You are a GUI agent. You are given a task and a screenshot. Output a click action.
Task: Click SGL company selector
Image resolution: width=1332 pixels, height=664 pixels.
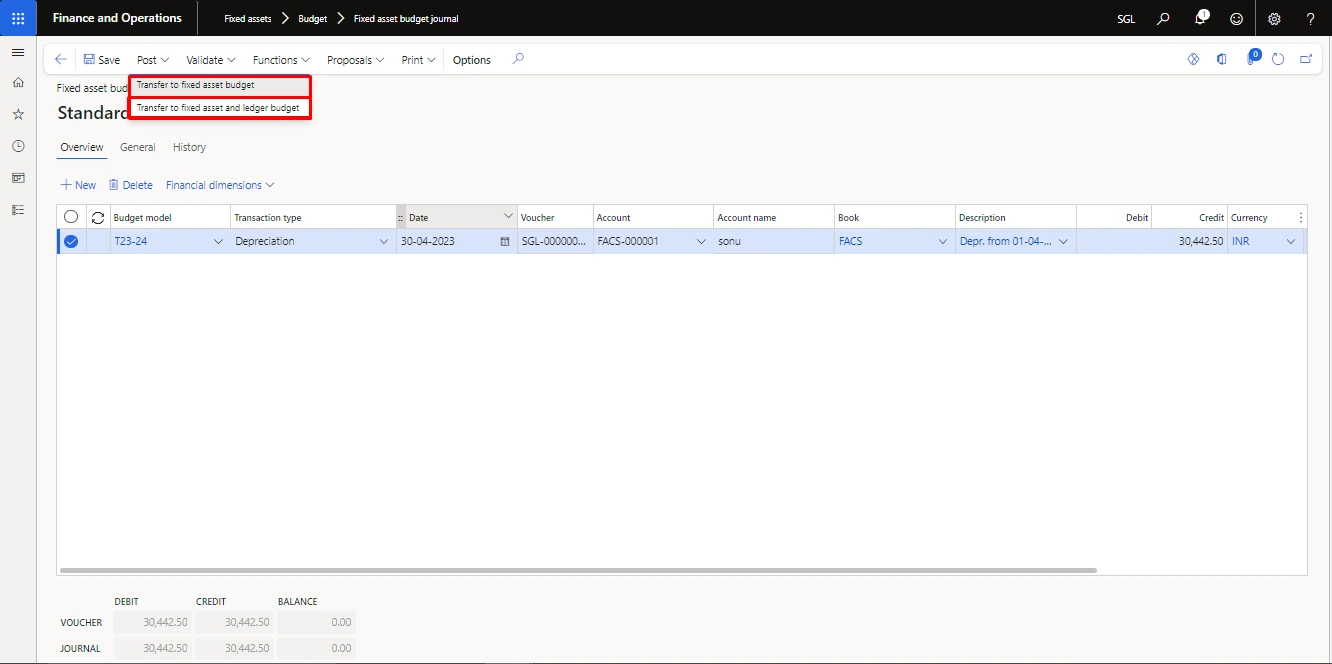(1126, 18)
